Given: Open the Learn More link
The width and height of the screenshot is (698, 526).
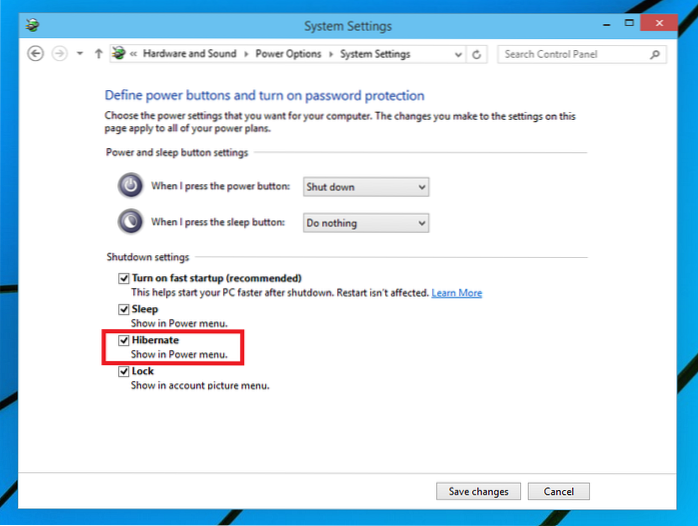Looking at the screenshot, I should tap(456, 293).
